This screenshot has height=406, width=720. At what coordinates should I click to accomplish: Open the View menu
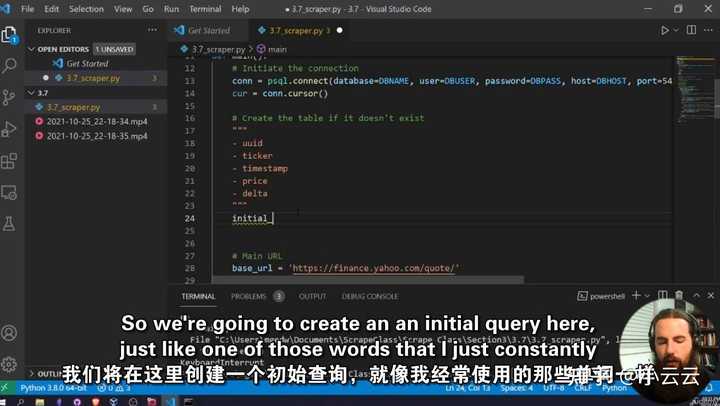tap(123, 9)
